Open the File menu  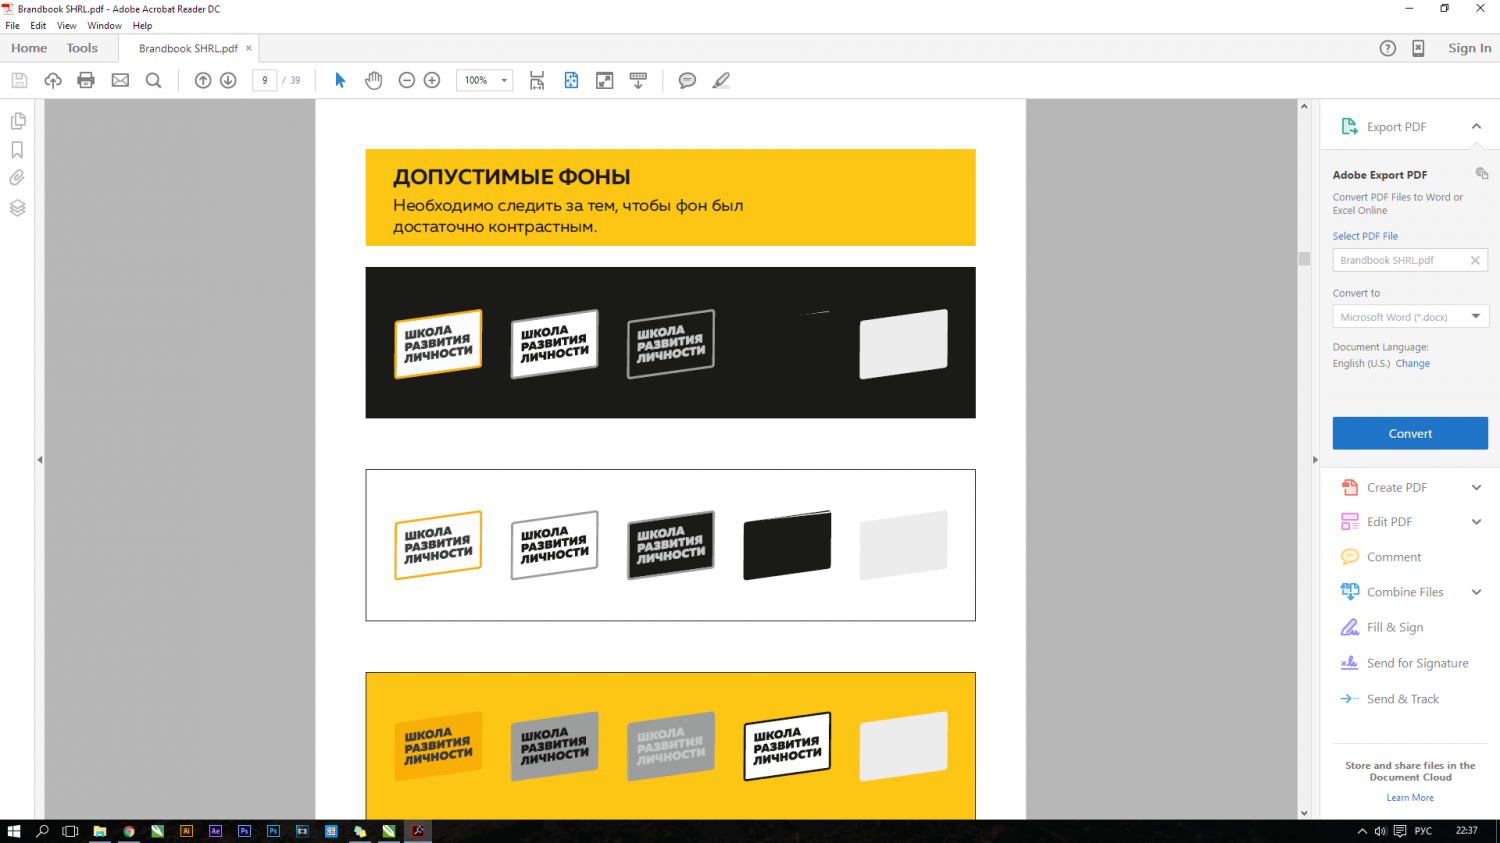coord(12,26)
